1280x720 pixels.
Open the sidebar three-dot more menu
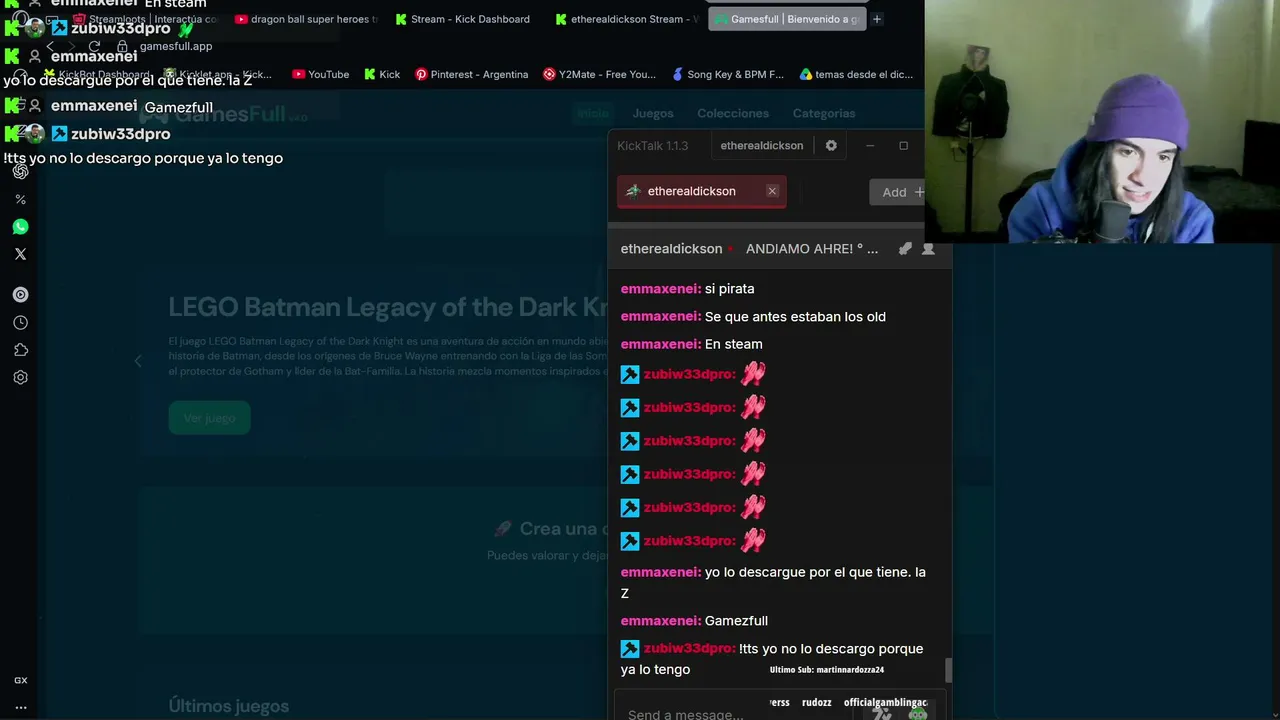[20, 707]
